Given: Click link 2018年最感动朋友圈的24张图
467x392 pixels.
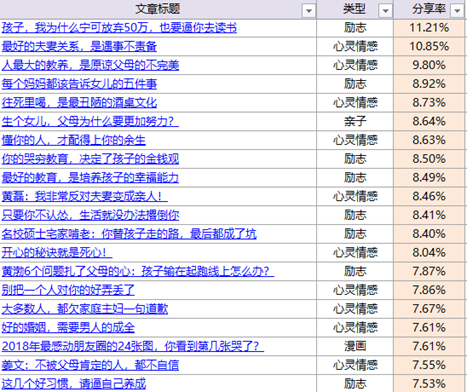Looking at the screenshot, I should coord(133,346).
